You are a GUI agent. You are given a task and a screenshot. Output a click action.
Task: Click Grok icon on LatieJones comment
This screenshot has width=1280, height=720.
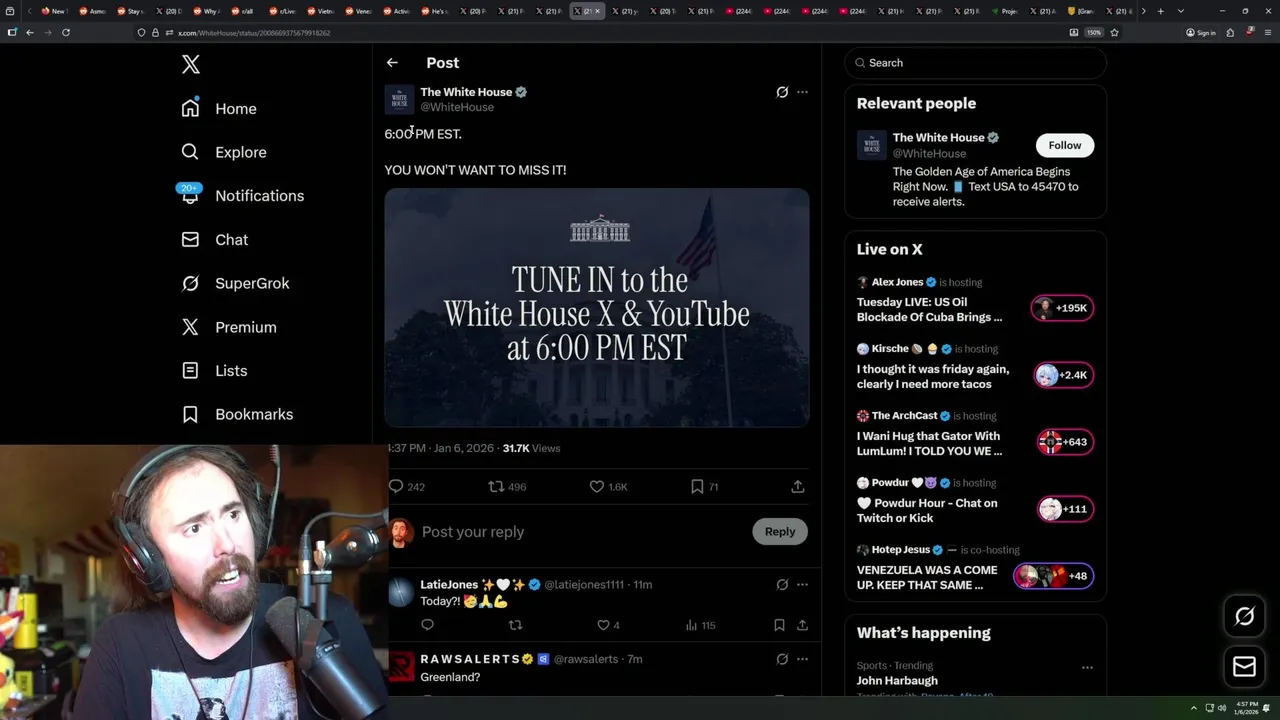point(782,584)
